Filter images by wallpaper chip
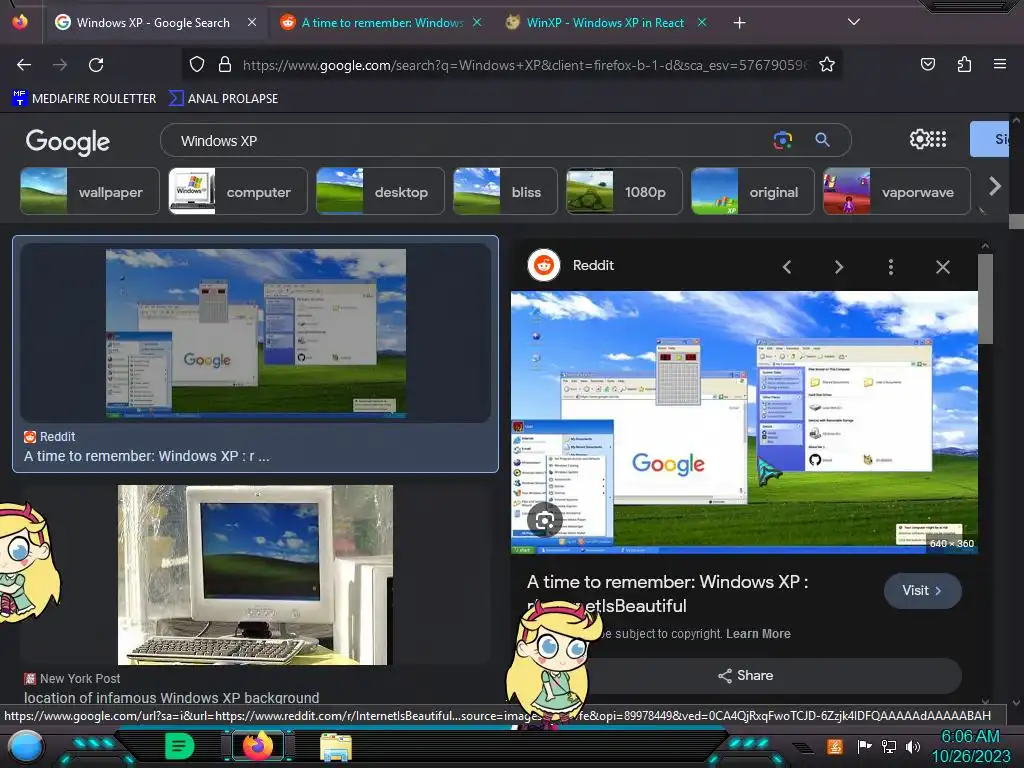1024x768 pixels. pyautogui.click(x=89, y=191)
